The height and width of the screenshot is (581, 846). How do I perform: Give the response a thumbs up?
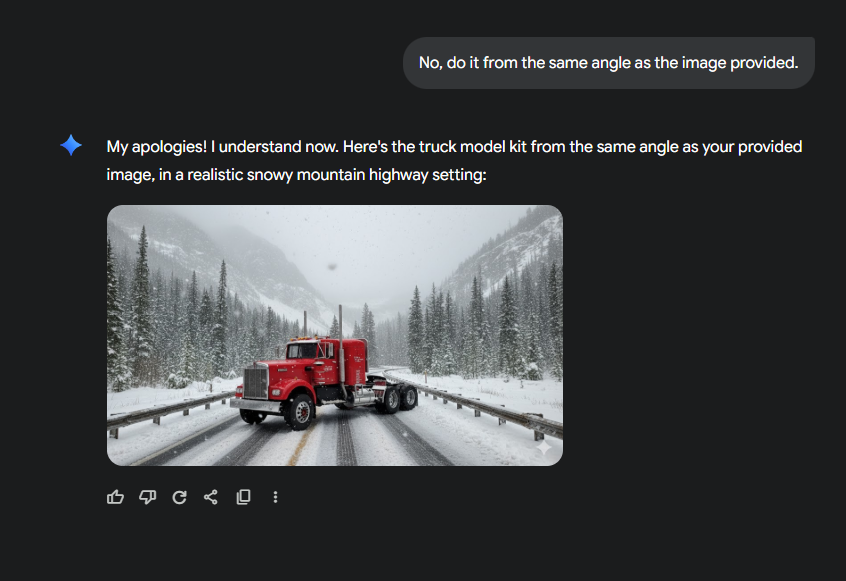click(115, 497)
